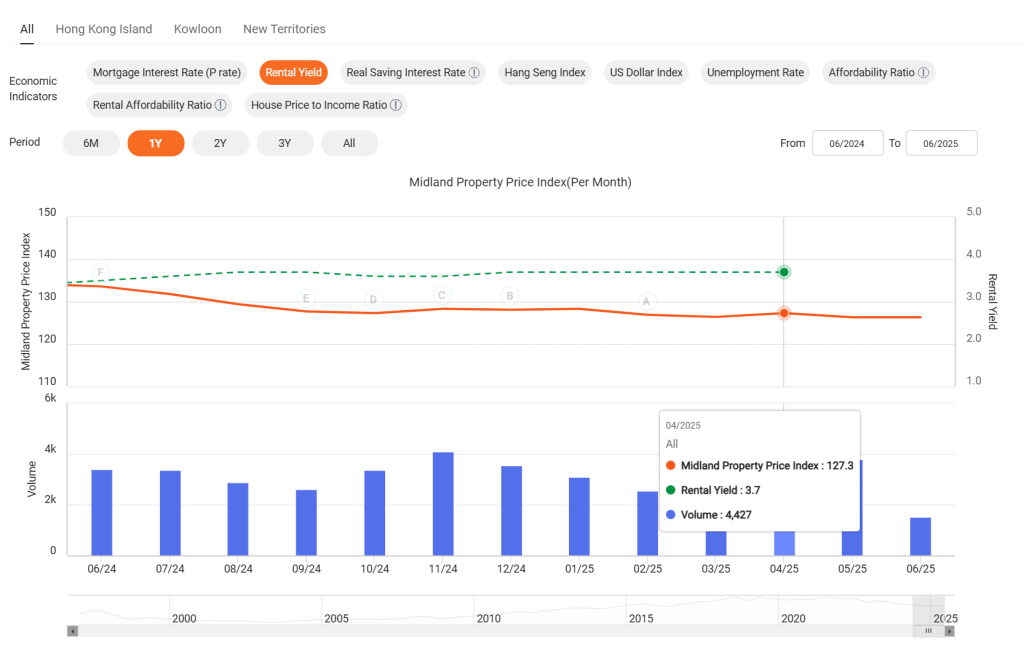Click the 10/24 volume bar
Screen dimensions: 1024x655
[x=374, y=513]
